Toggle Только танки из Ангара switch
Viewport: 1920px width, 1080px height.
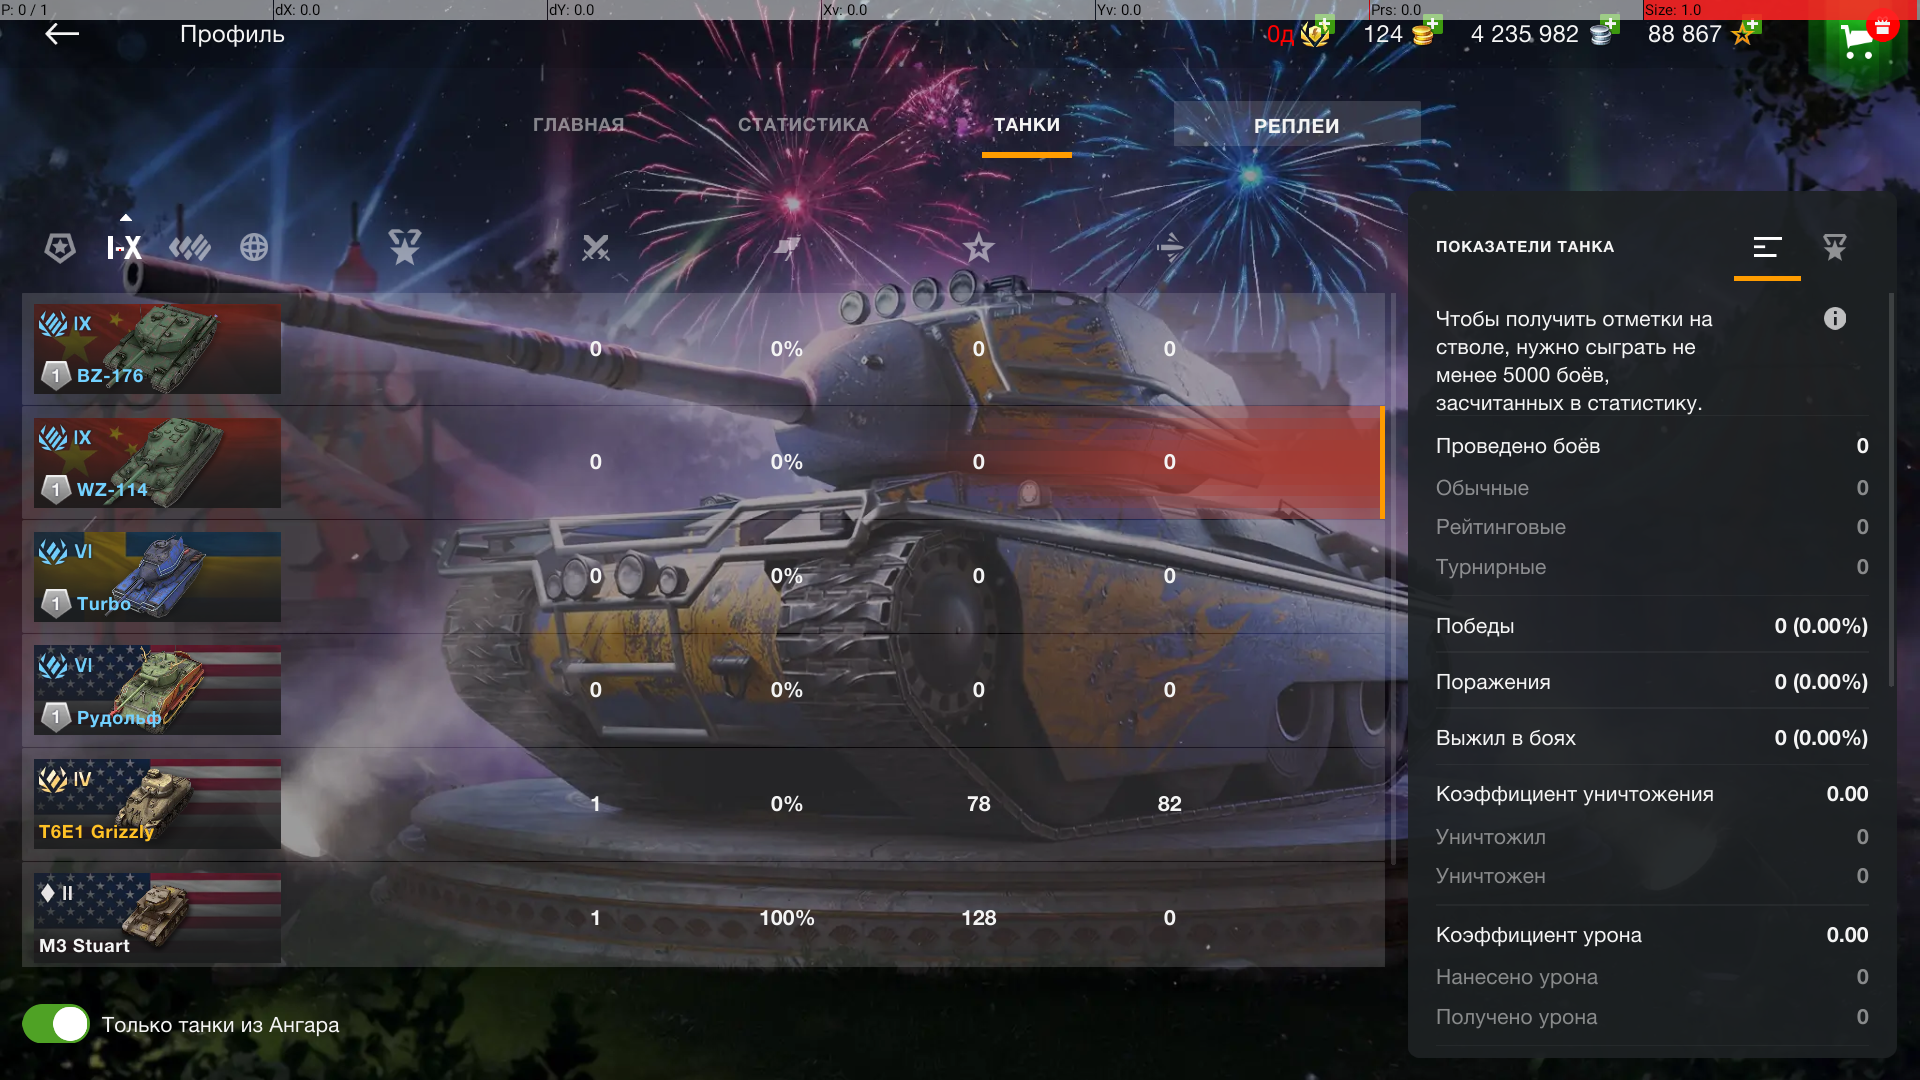tap(56, 1024)
